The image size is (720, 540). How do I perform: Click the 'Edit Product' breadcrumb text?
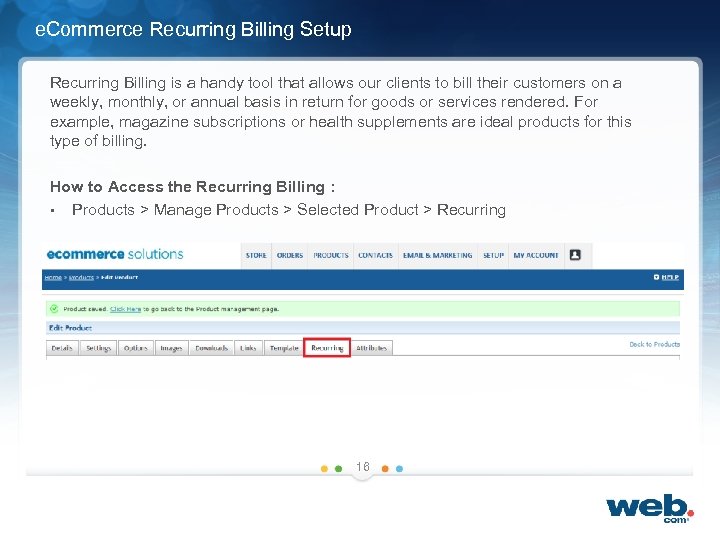point(119,277)
